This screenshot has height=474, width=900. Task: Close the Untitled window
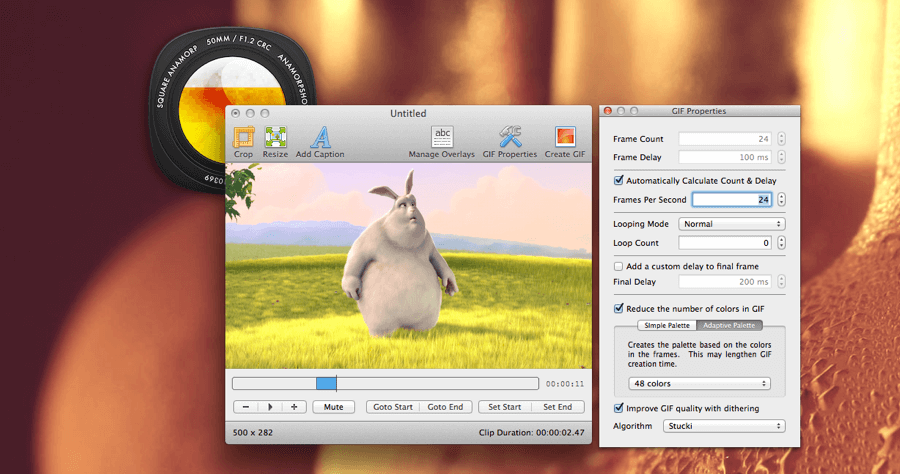236,114
